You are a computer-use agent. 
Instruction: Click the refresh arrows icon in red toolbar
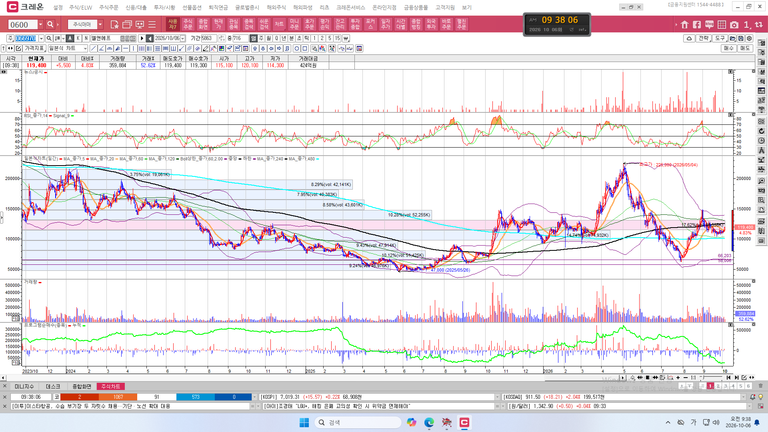pos(759,24)
